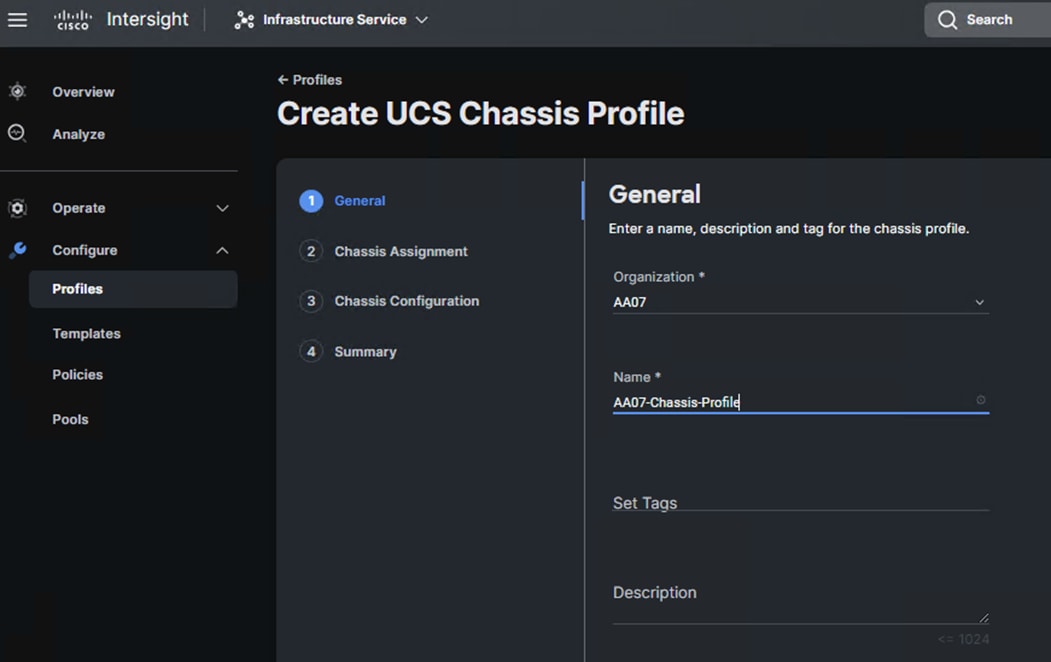The width and height of the screenshot is (1051, 662).
Task: Open Overview in sidebar
Action: point(83,92)
